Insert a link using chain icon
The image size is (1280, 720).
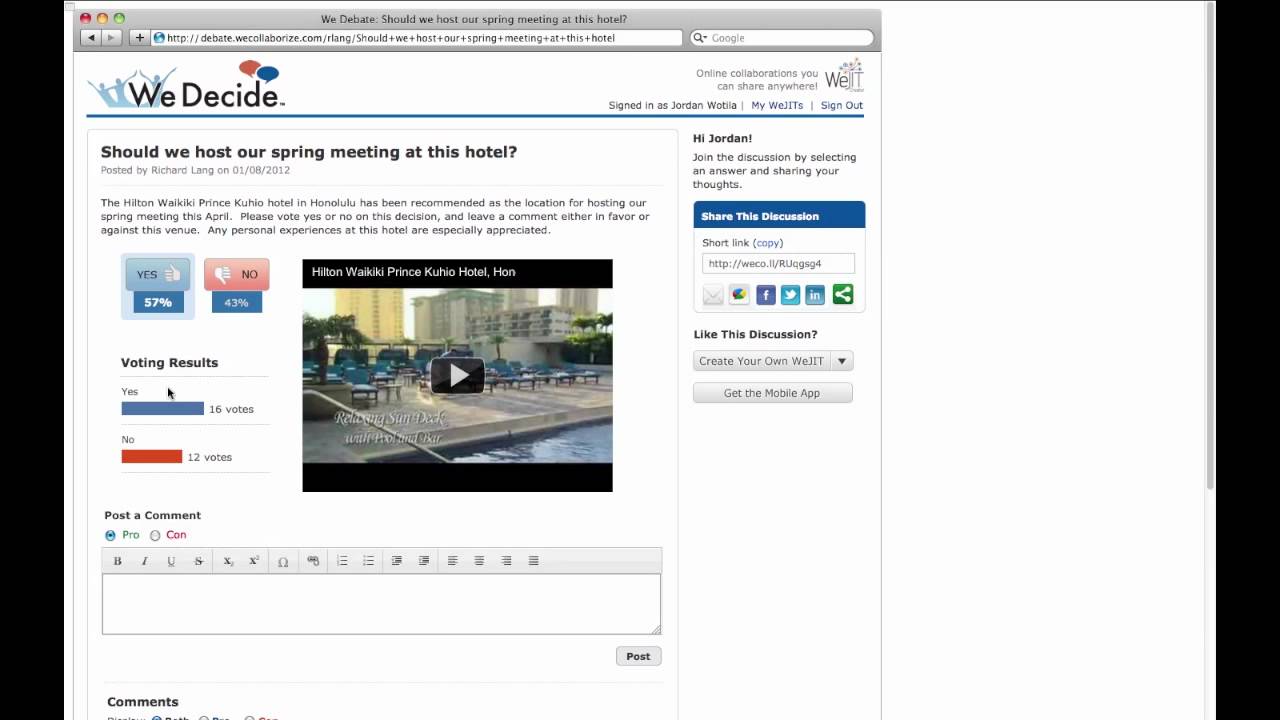click(x=313, y=561)
